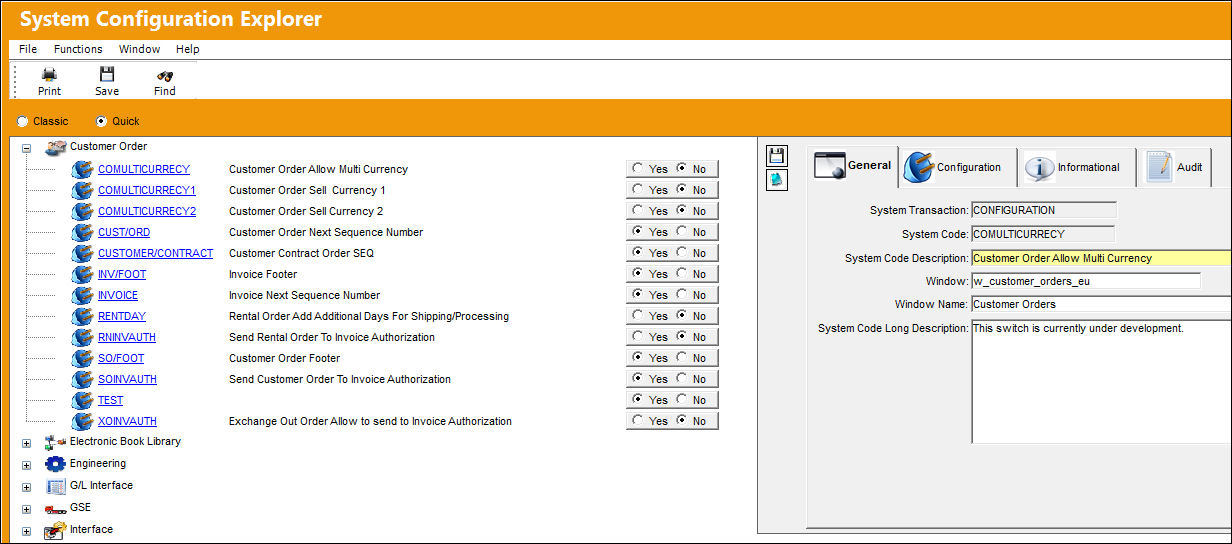The image size is (1232, 544).
Task: Click the globe icon beside COMULTICURRECY1
Action: 83,190
